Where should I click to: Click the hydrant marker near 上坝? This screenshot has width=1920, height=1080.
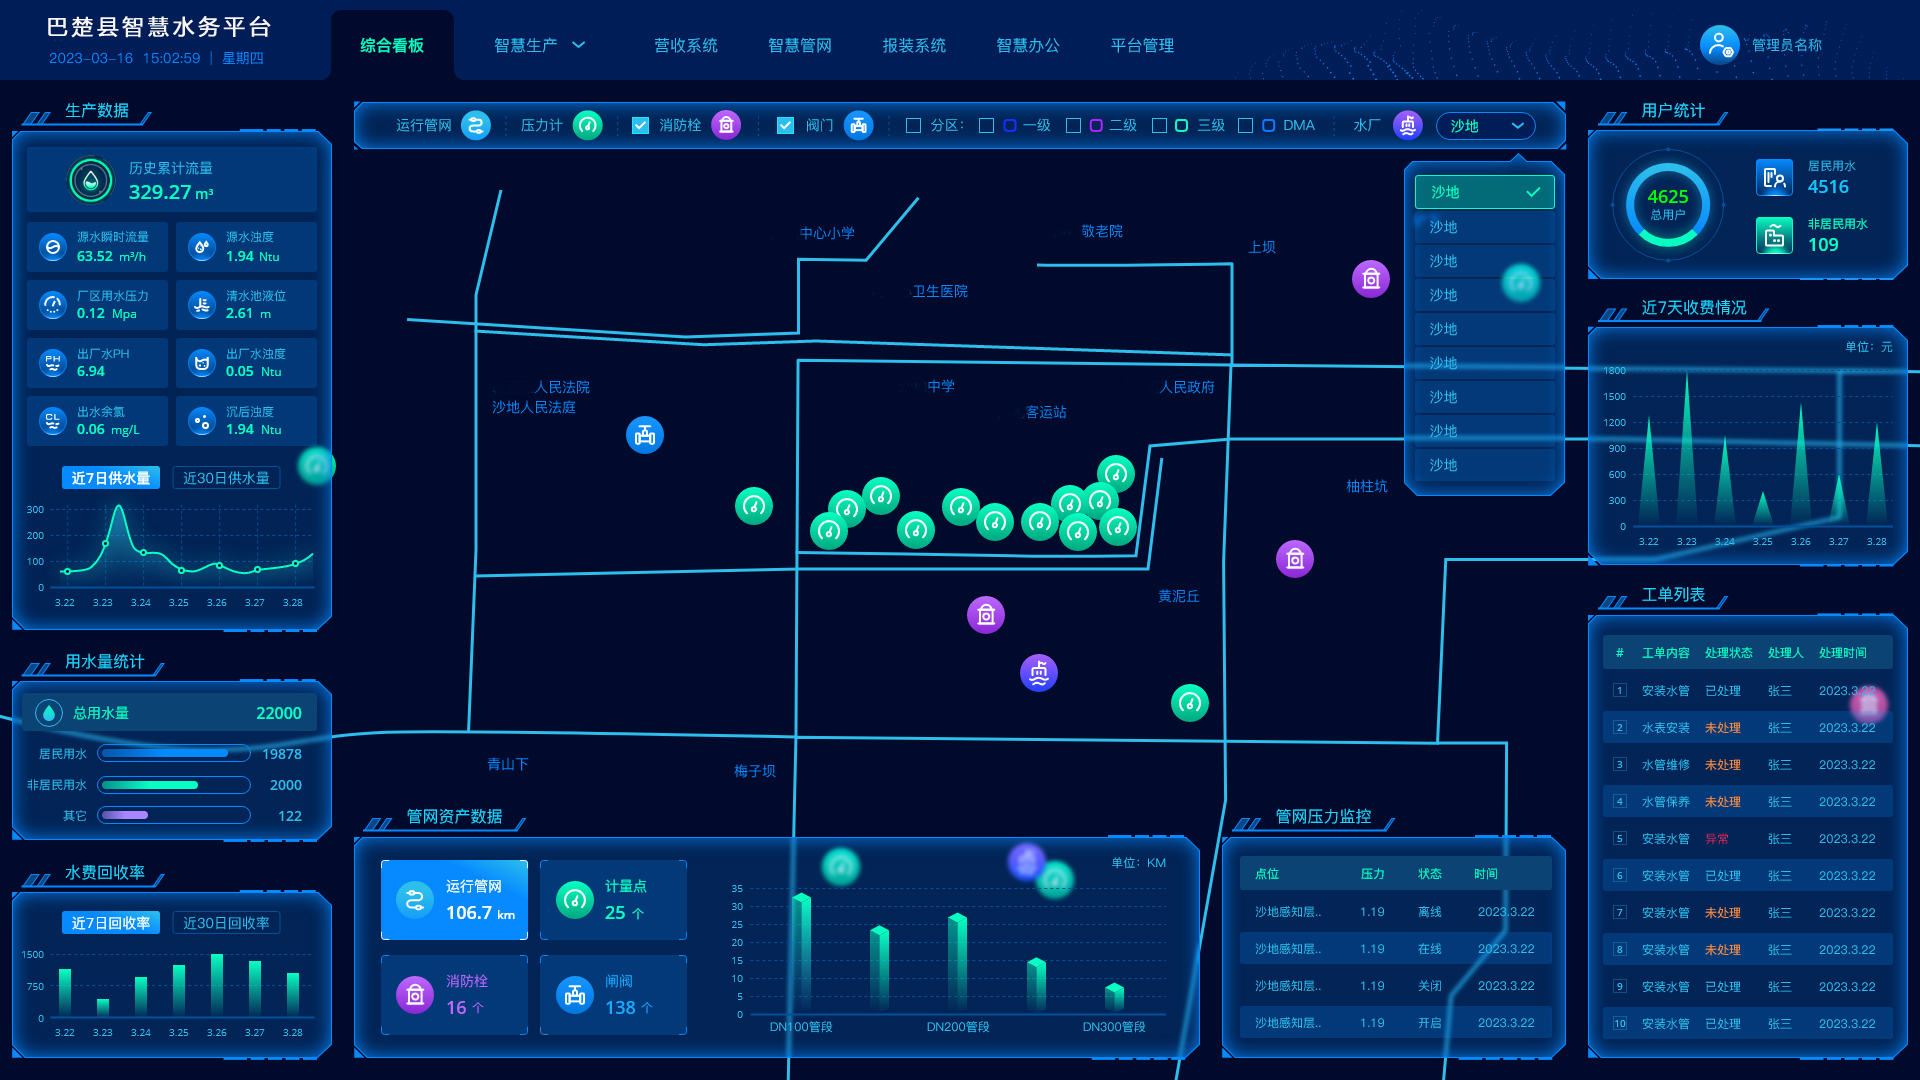pyautogui.click(x=1371, y=279)
